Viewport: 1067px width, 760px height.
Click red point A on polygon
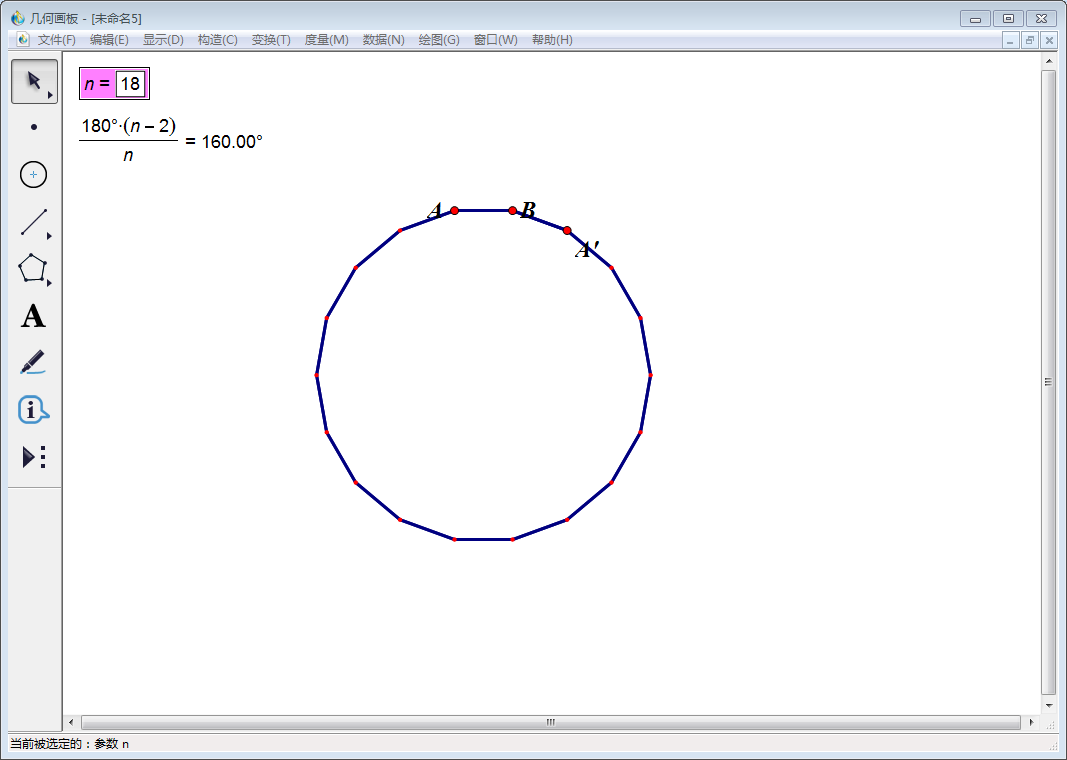tap(454, 210)
